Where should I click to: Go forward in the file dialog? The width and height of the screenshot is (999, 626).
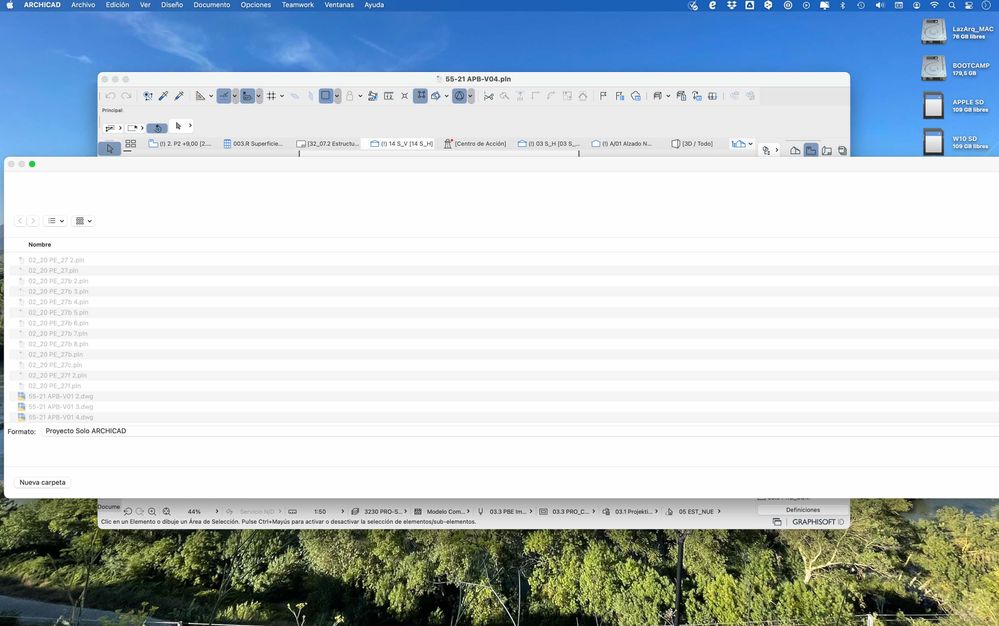33,221
